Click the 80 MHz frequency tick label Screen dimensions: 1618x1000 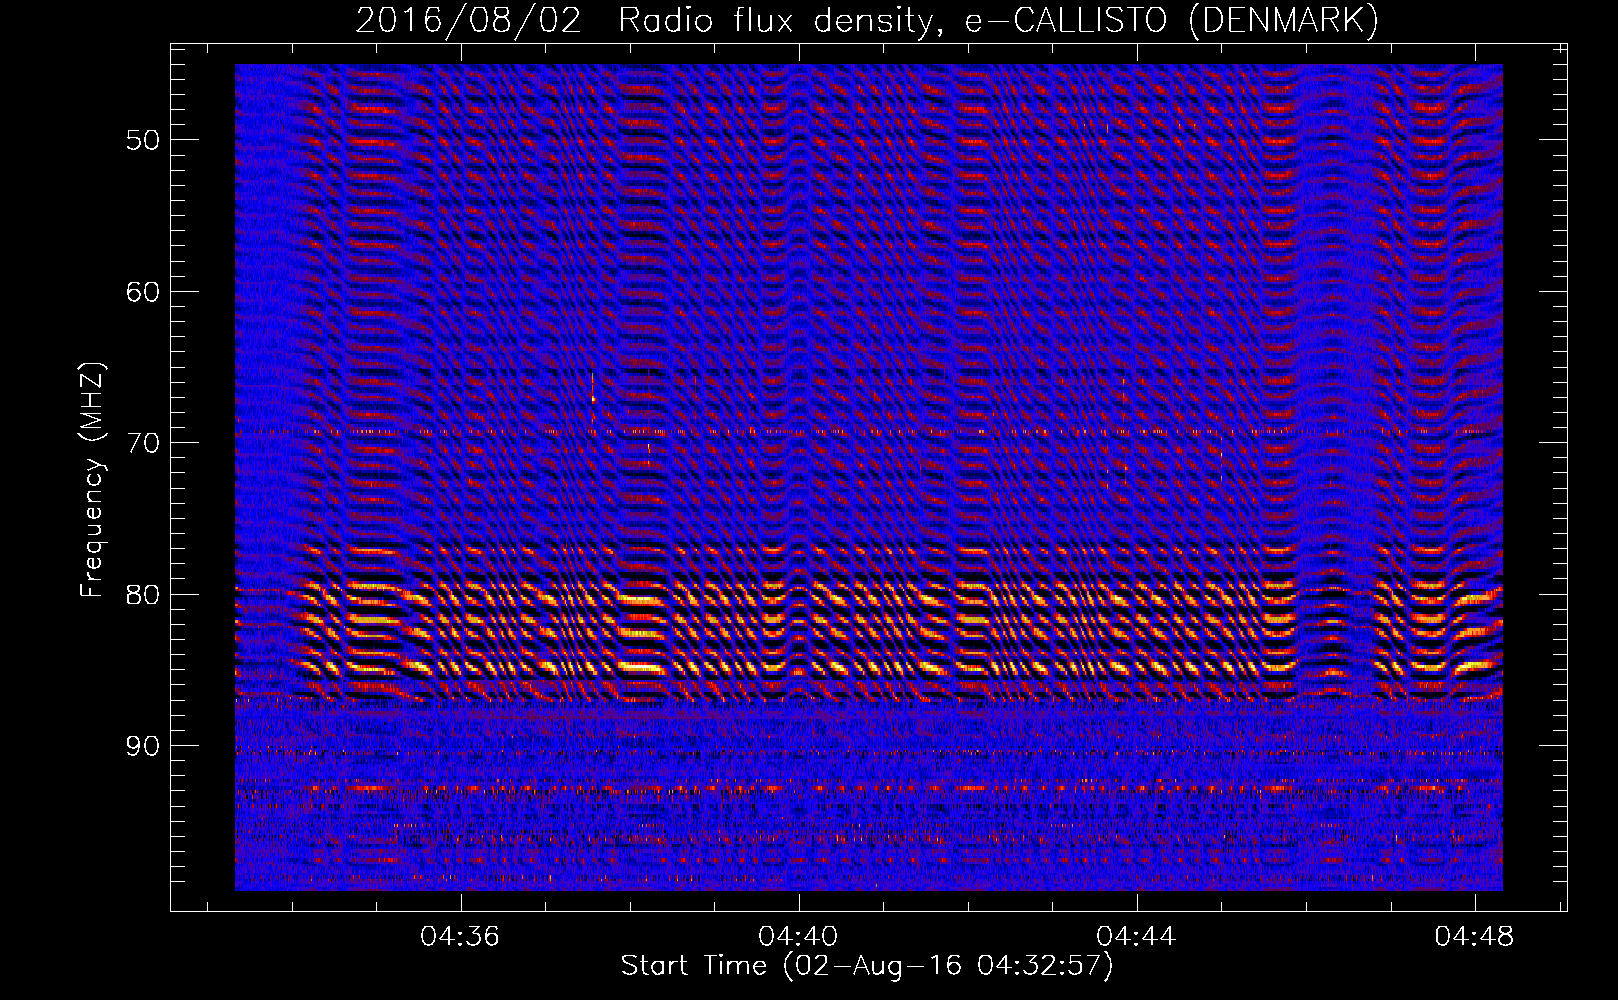143,595
